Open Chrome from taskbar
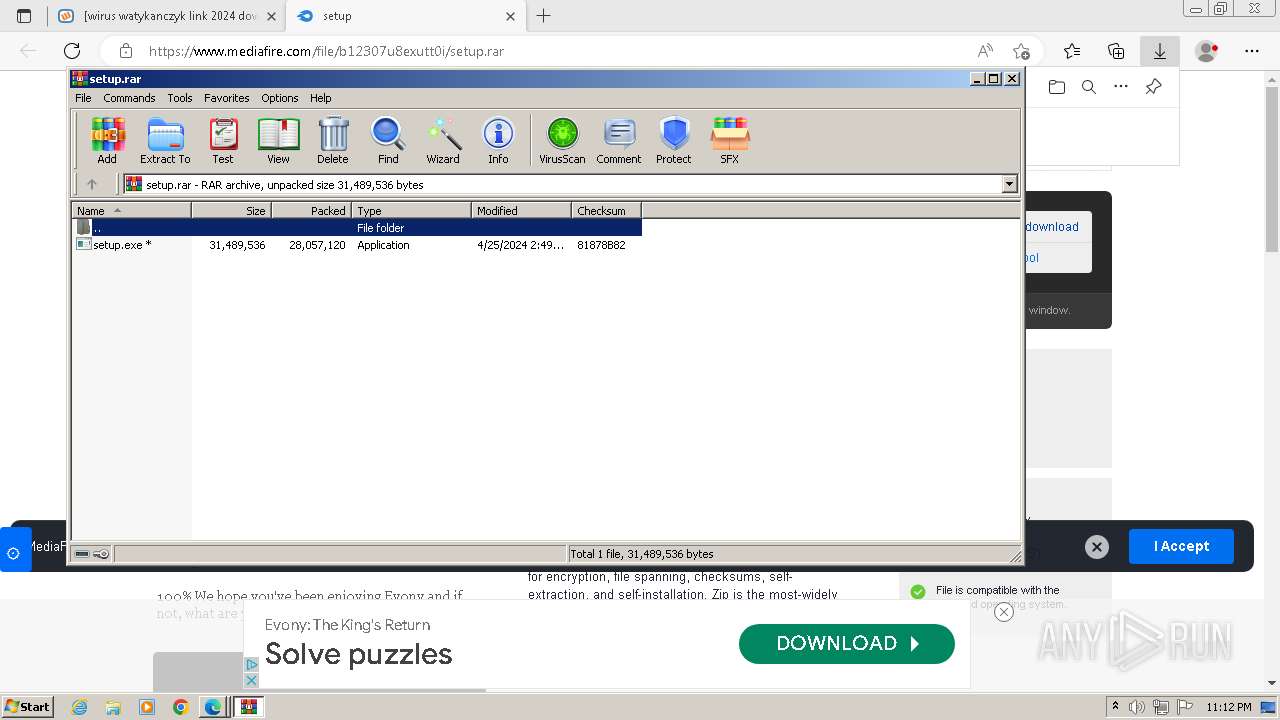 click(180, 707)
